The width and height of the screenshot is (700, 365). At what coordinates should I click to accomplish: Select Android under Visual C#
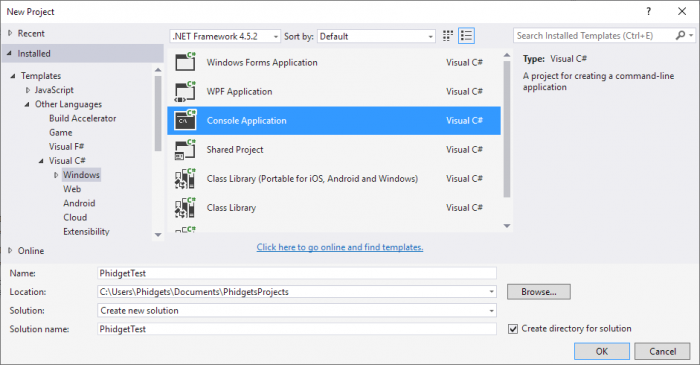point(79,203)
